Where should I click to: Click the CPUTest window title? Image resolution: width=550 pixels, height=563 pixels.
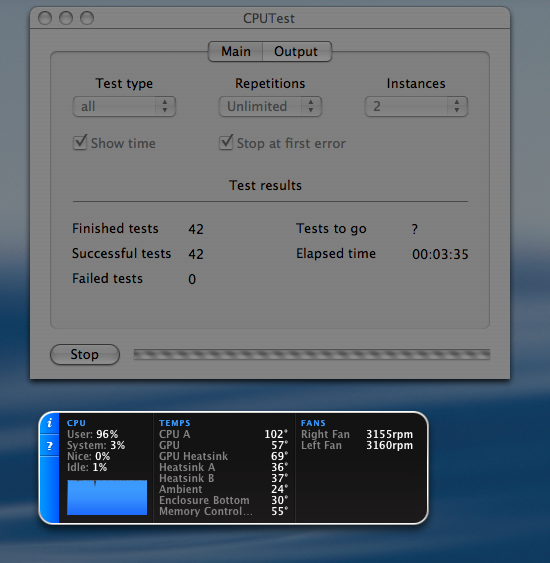(269, 18)
